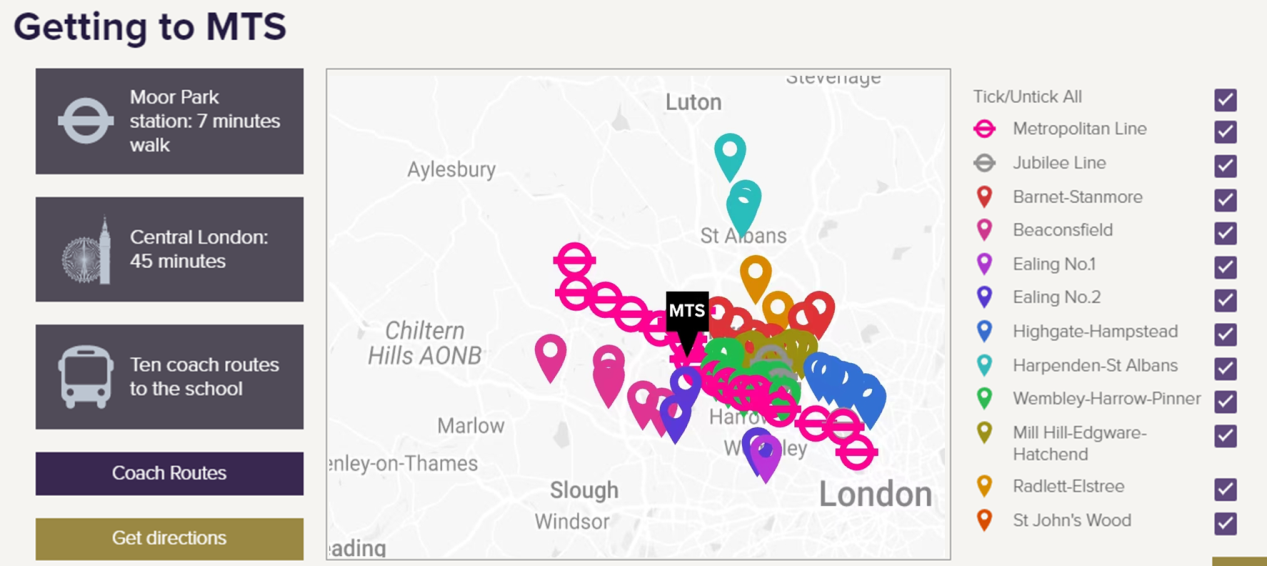Click the Luton label on the map

pyautogui.click(x=693, y=102)
